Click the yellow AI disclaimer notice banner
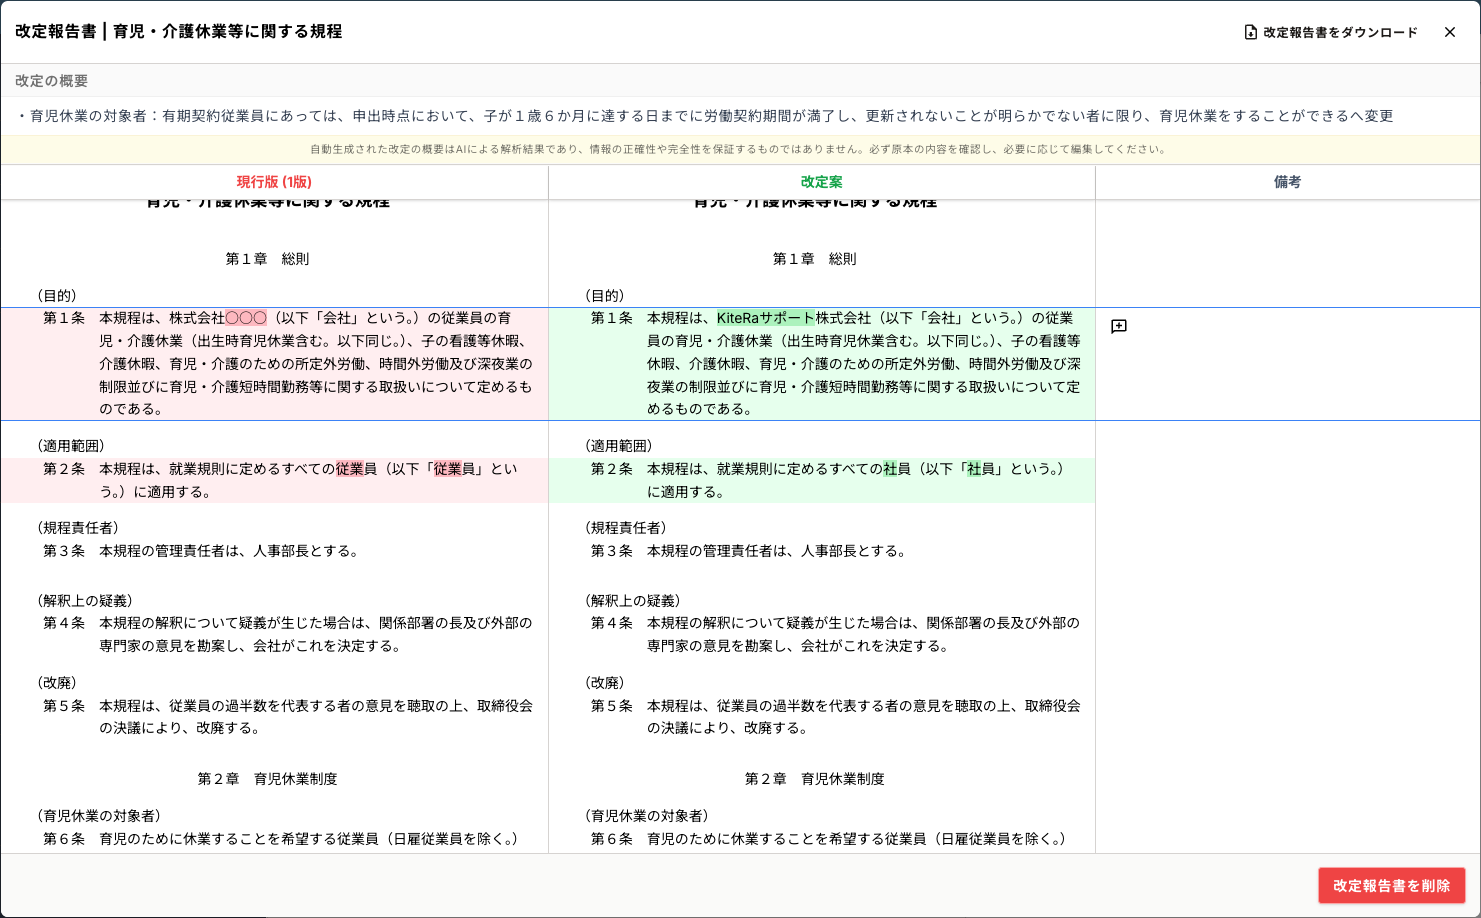1481x918 pixels. pyautogui.click(x=738, y=149)
